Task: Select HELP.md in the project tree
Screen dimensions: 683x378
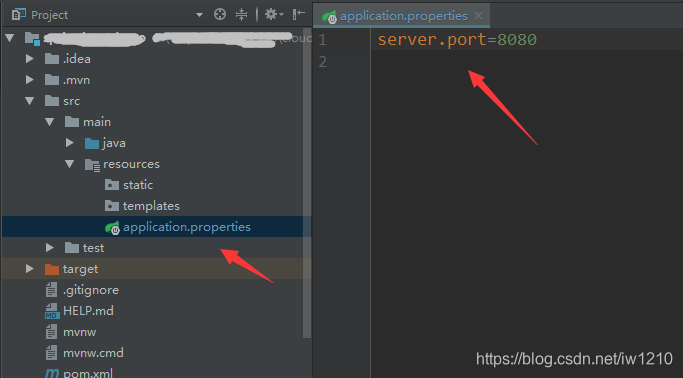Action: [88, 311]
